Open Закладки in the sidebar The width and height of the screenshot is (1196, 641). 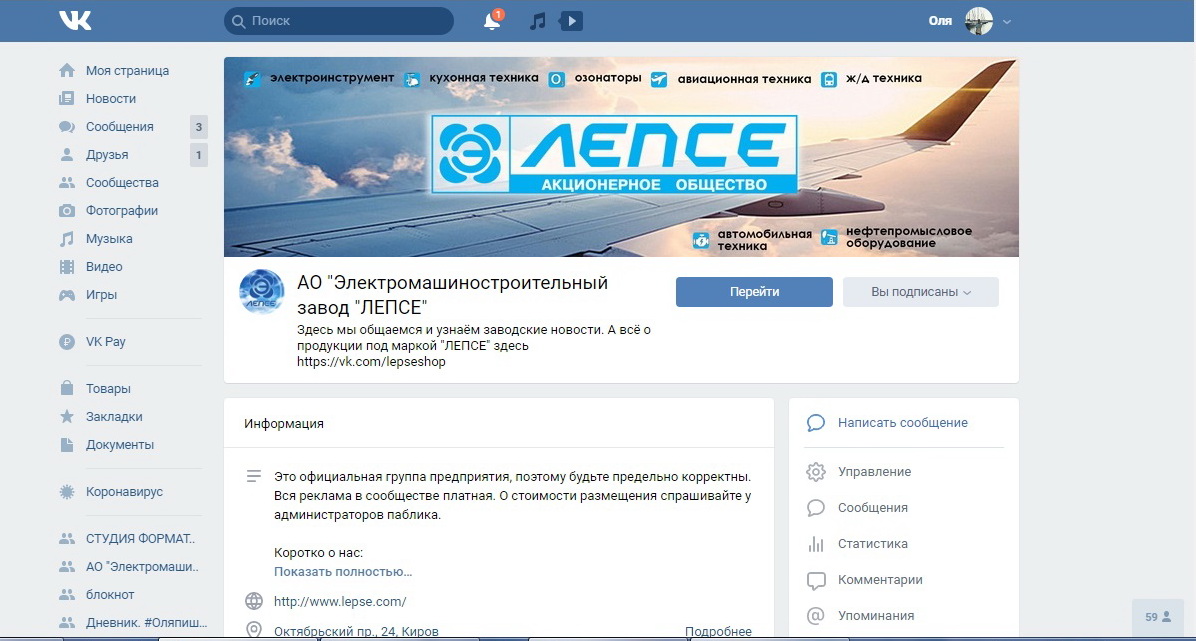tap(114, 417)
